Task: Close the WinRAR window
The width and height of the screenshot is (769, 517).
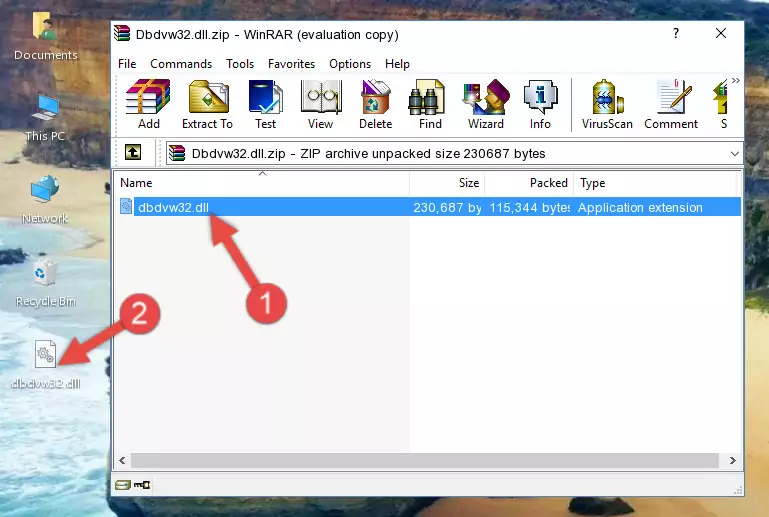Action: click(x=720, y=33)
